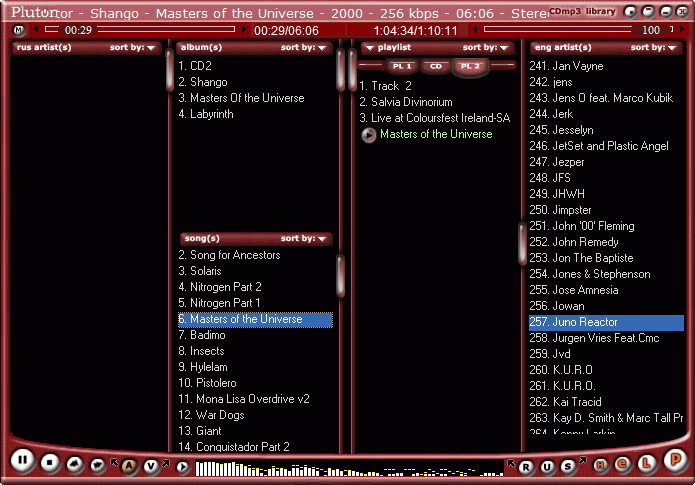Click the large orange P button
The height and width of the screenshot is (485, 695).
coord(675,460)
